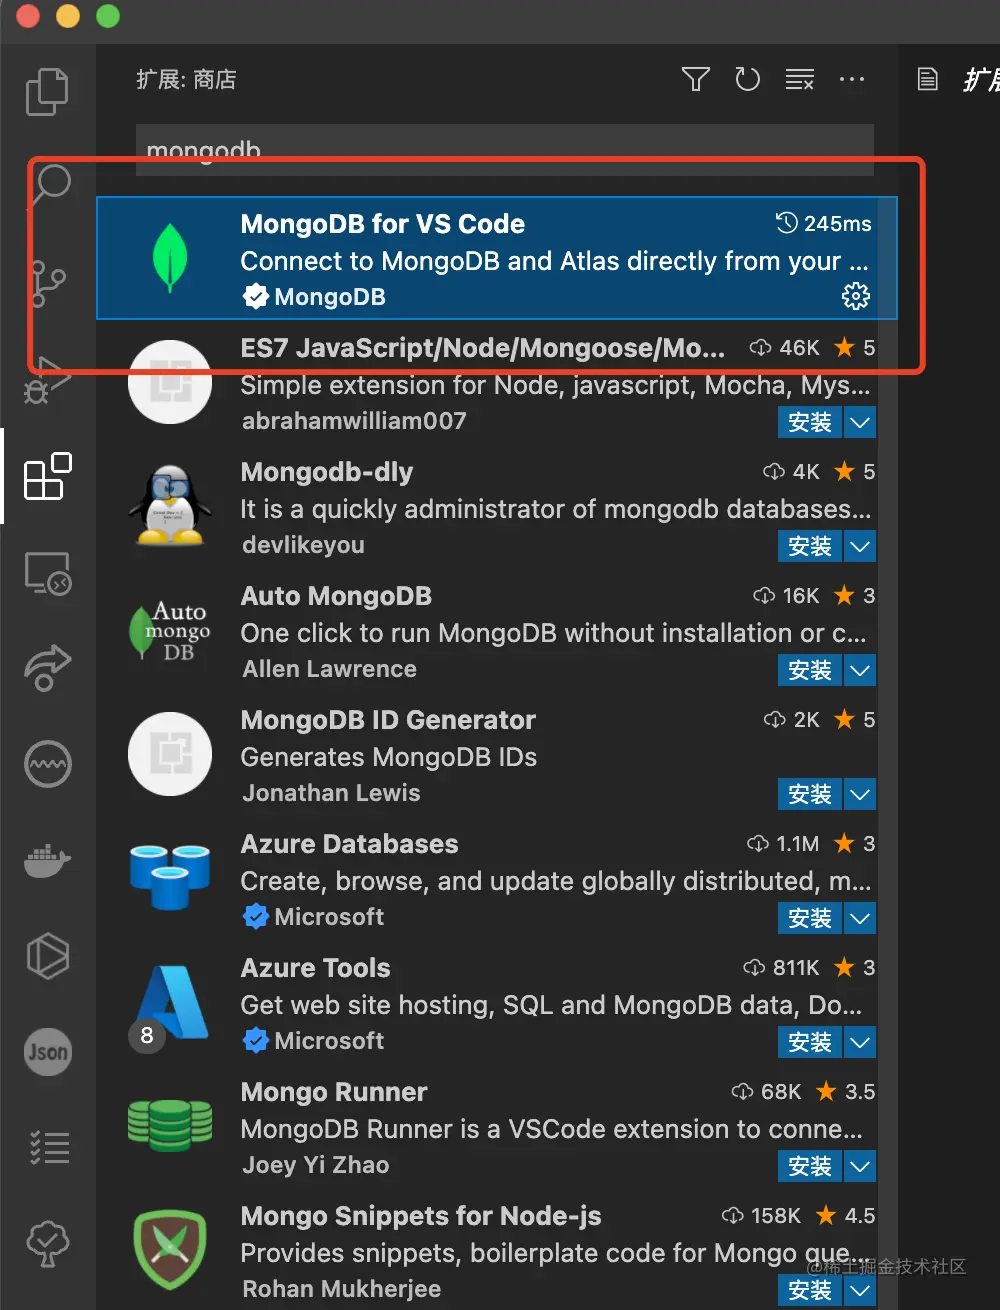Expand the install dropdown for Azure Tools
The width and height of the screenshot is (1000, 1310).
(x=860, y=1042)
